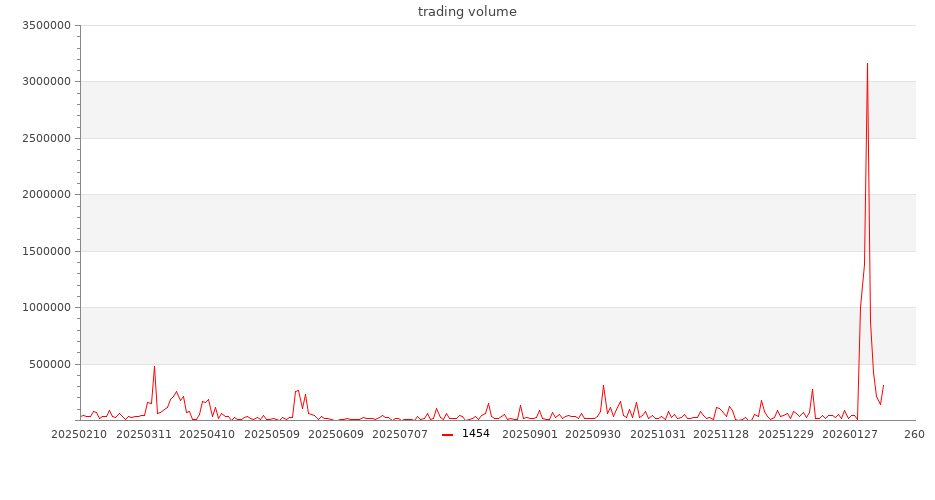935x500 pixels.
Task: Select the 20260127 date label
Action: click(850, 435)
